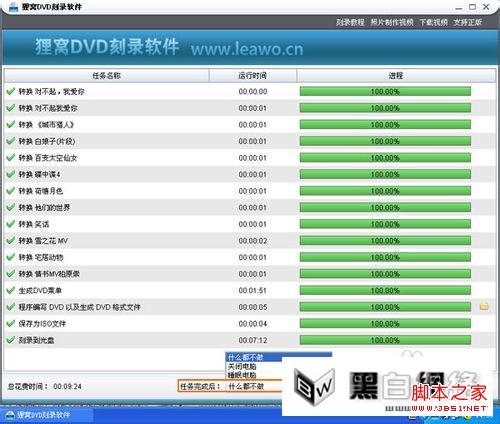Click the green checkmark beside 转换 笑话

click(x=11, y=224)
